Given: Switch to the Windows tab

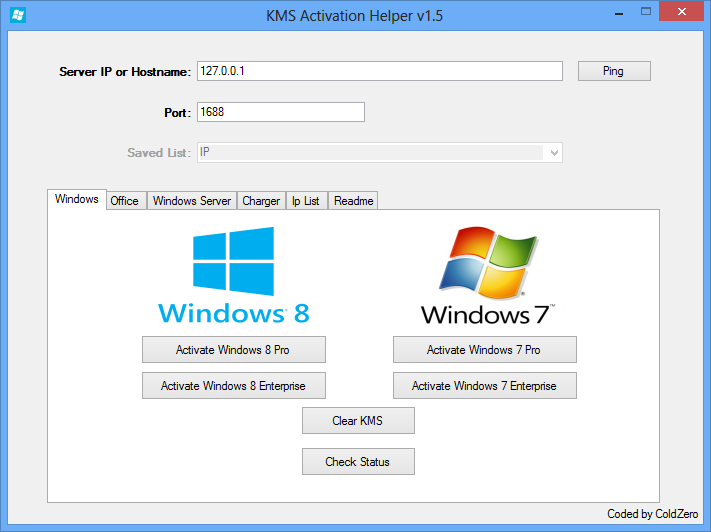Looking at the screenshot, I should point(77,199).
